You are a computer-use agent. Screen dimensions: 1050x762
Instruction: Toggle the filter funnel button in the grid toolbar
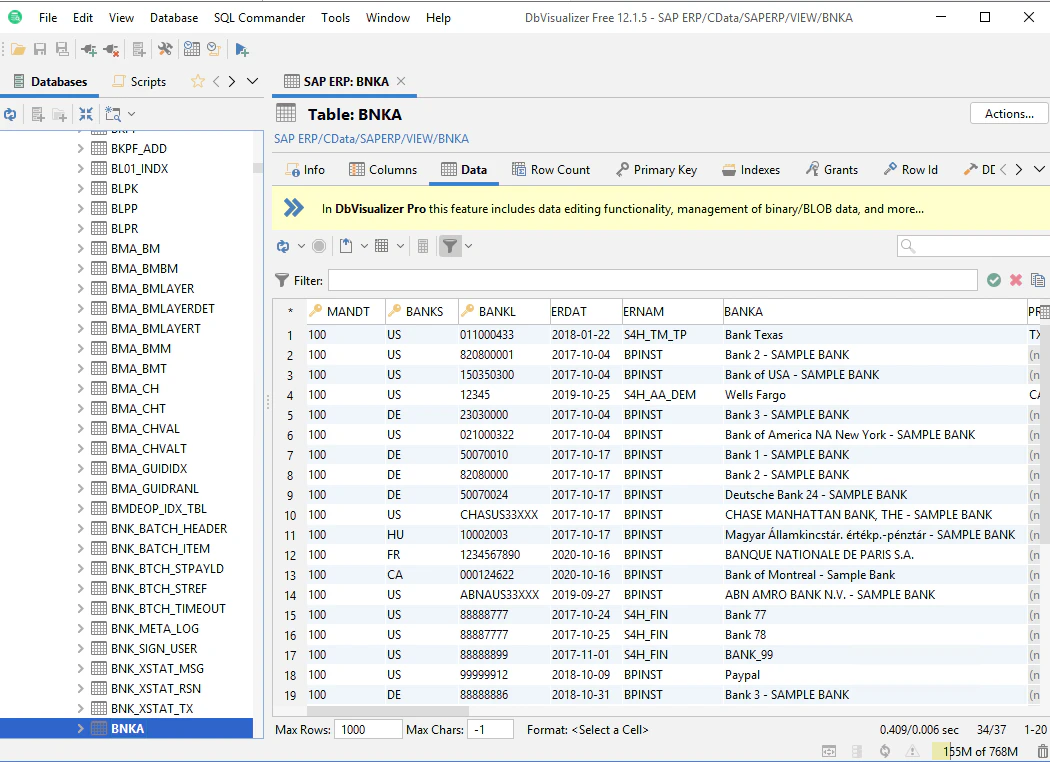click(450, 246)
